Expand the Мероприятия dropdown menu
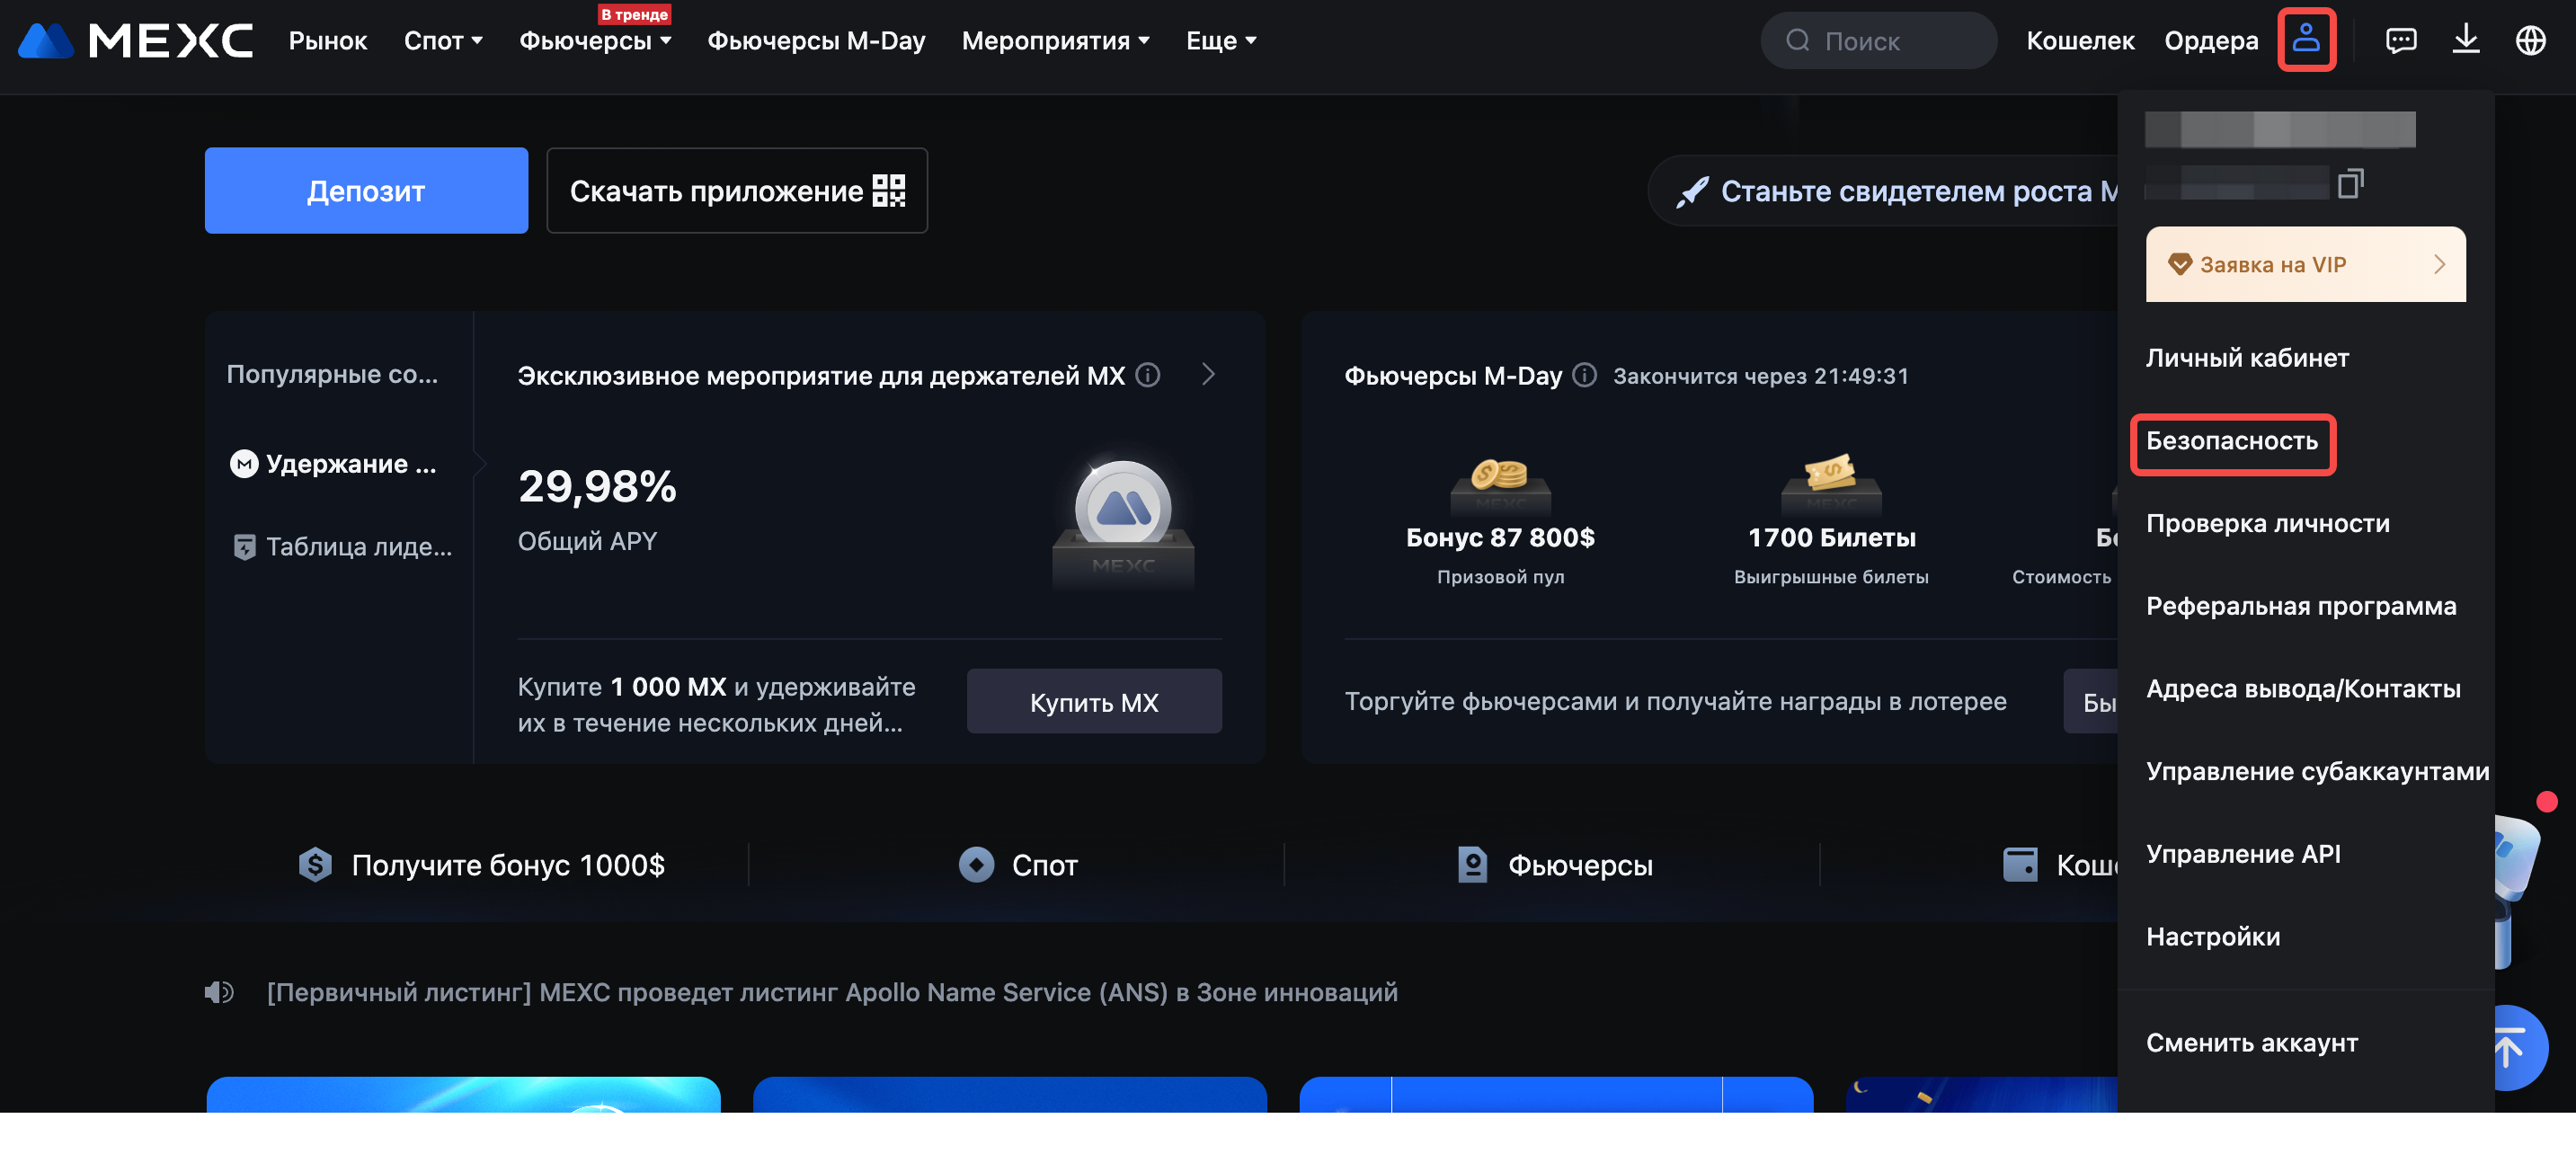Image resolution: width=2576 pixels, height=1163 pixels. [x=1055, y=41]
